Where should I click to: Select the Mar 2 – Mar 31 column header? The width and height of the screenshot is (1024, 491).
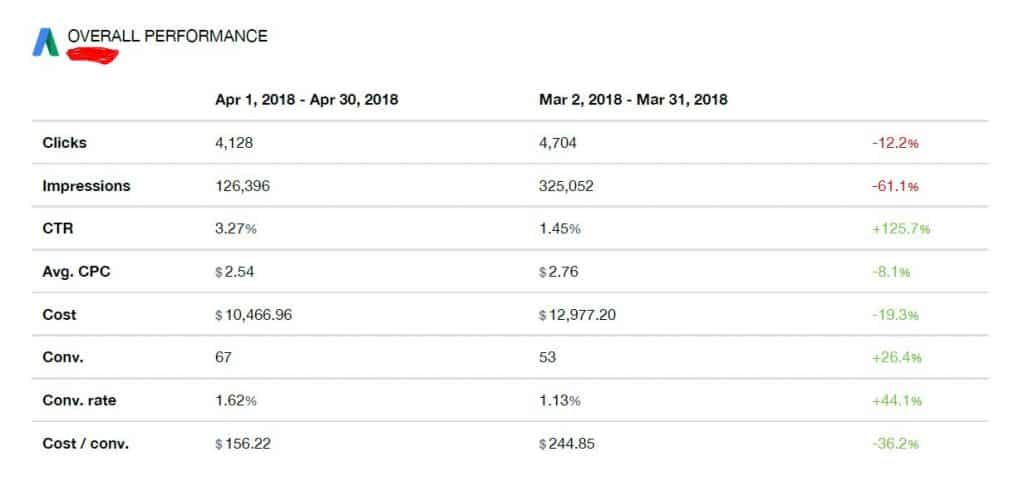click(633, 100)
